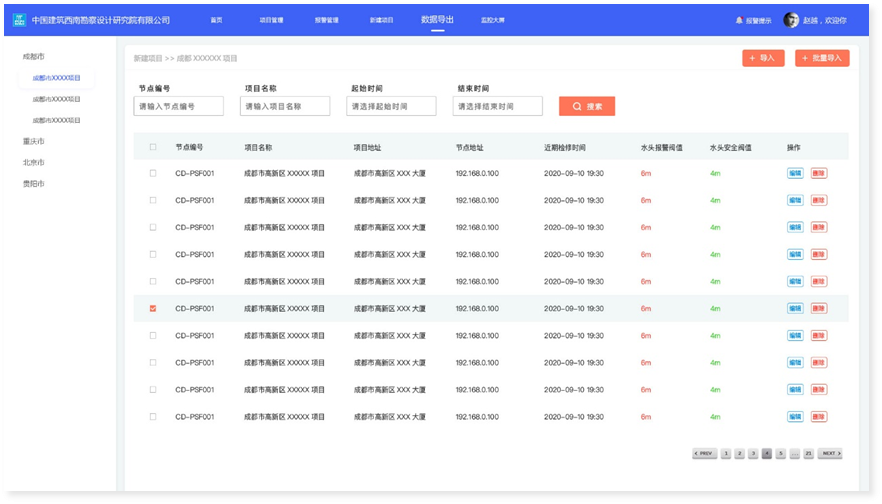Image resolution: width=882 pixels, height=504 pixels.
Task: Jump to page 2 in pagination
Action: click(x=740, y=453)
